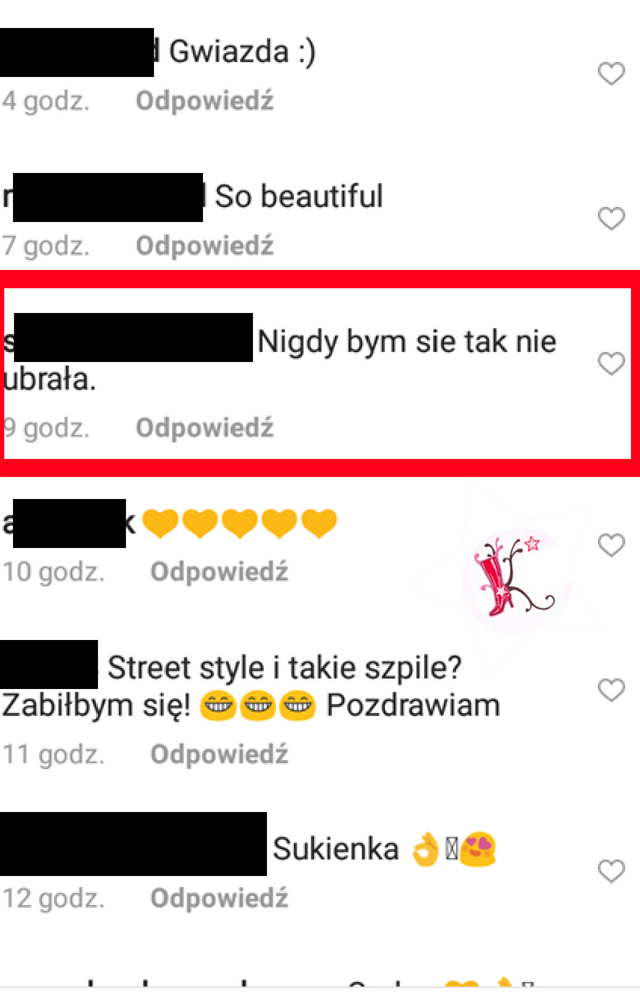Like the 'Sukienka' comment heart
This screenshot has height=1000, width=640.
click(x=611, y=871)
